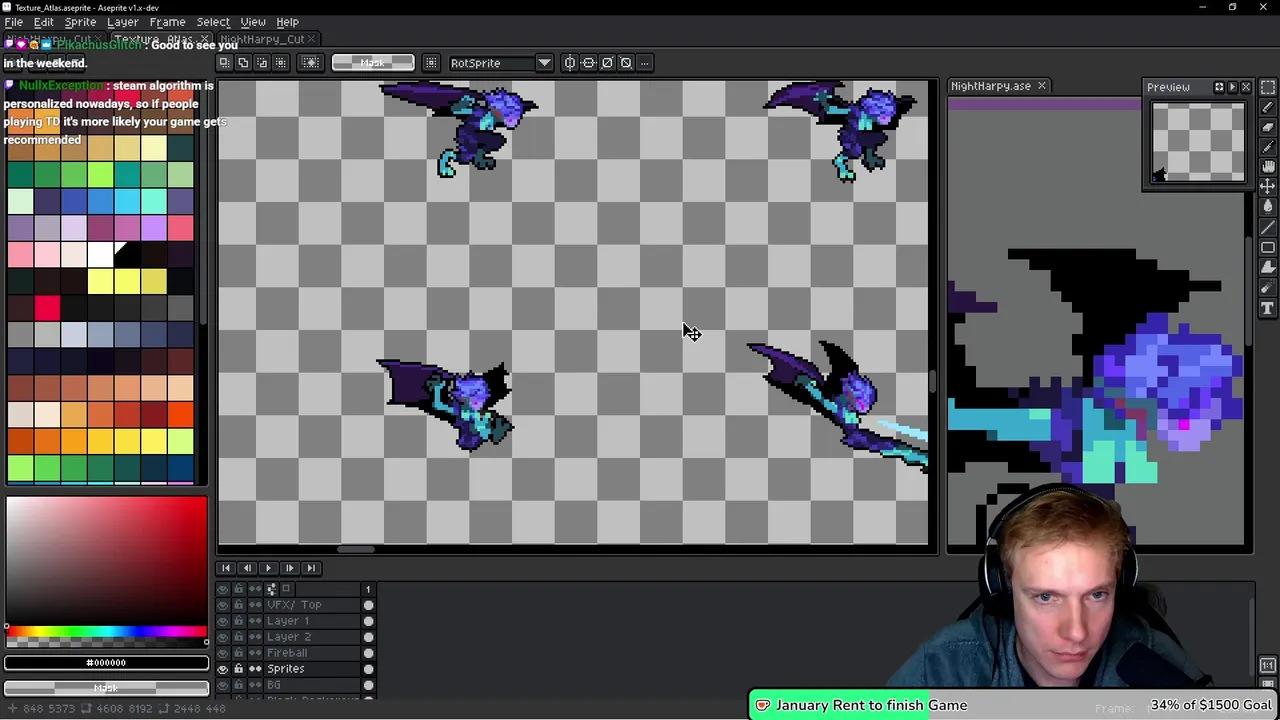Open the Select menu
This screenshot has width=1280, height=720.
tap(213, 22)
